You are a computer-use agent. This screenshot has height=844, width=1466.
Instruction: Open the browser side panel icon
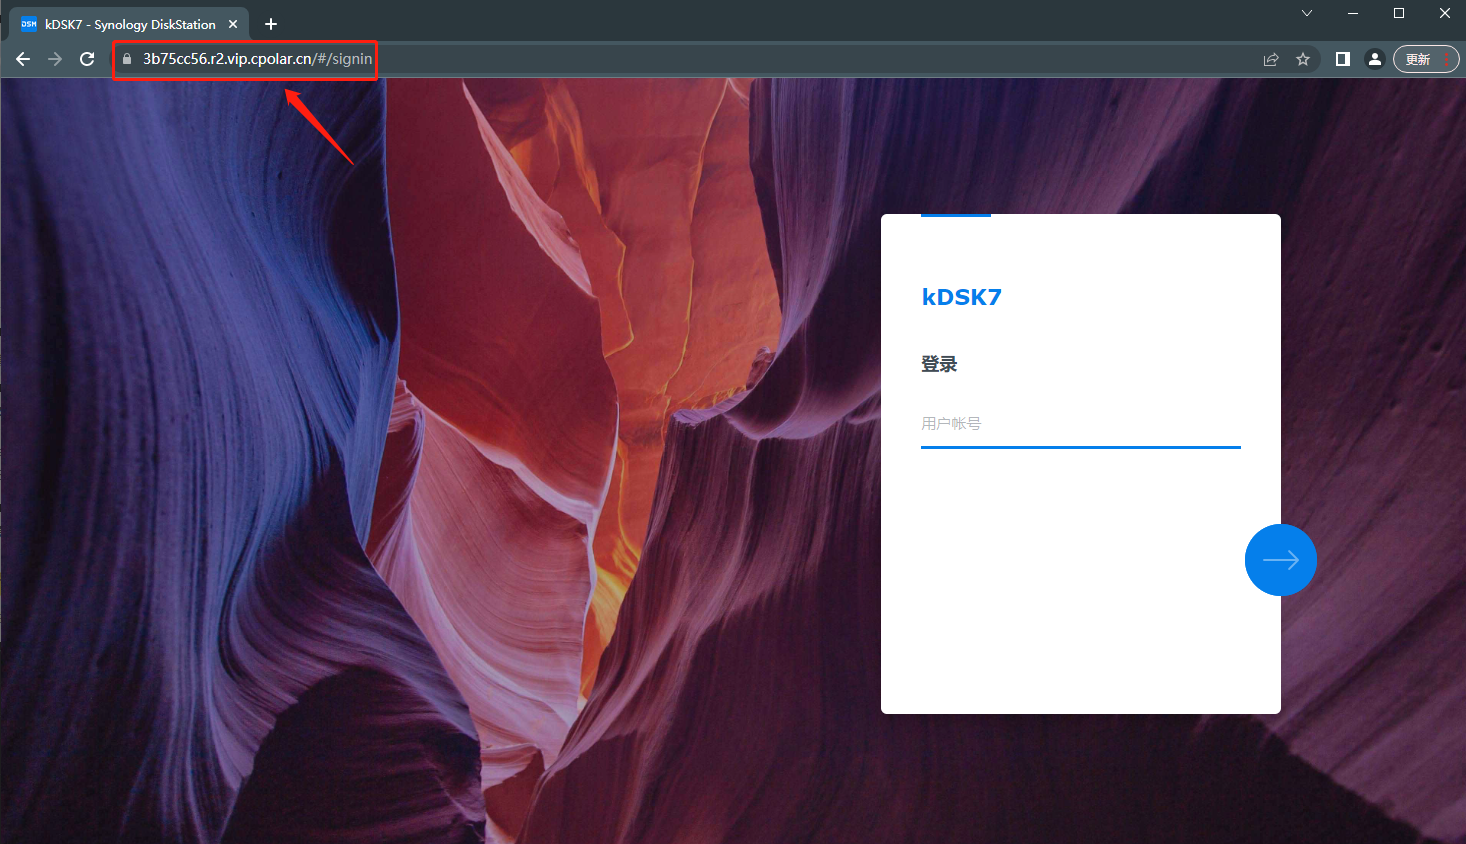1343,59
